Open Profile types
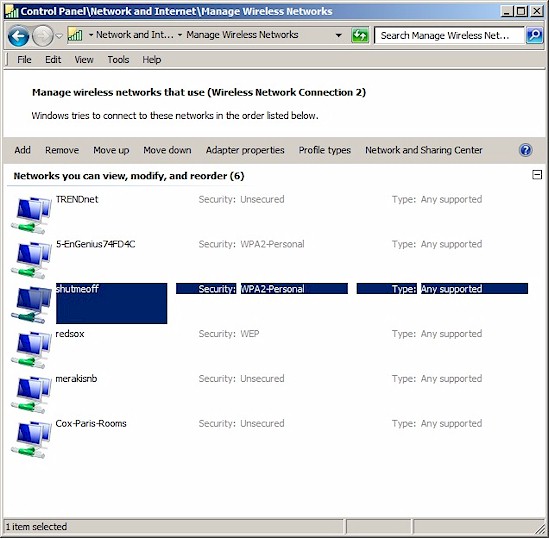 pyautogui.click(x=324, y=150)
